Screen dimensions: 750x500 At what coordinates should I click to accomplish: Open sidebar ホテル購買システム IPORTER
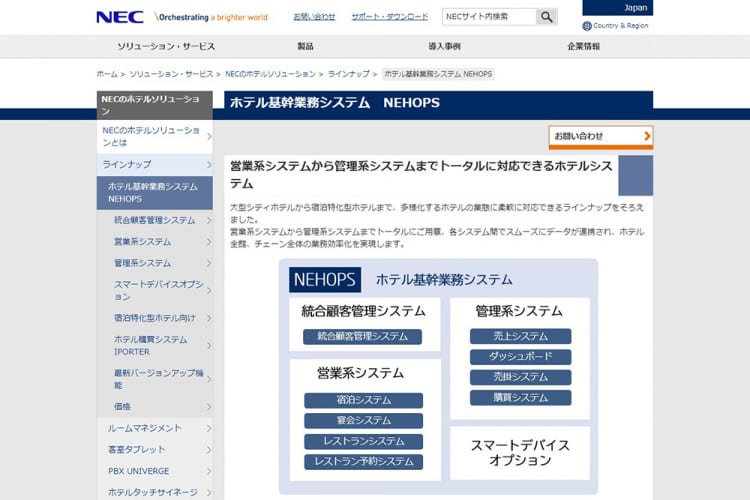coord(154,345)
